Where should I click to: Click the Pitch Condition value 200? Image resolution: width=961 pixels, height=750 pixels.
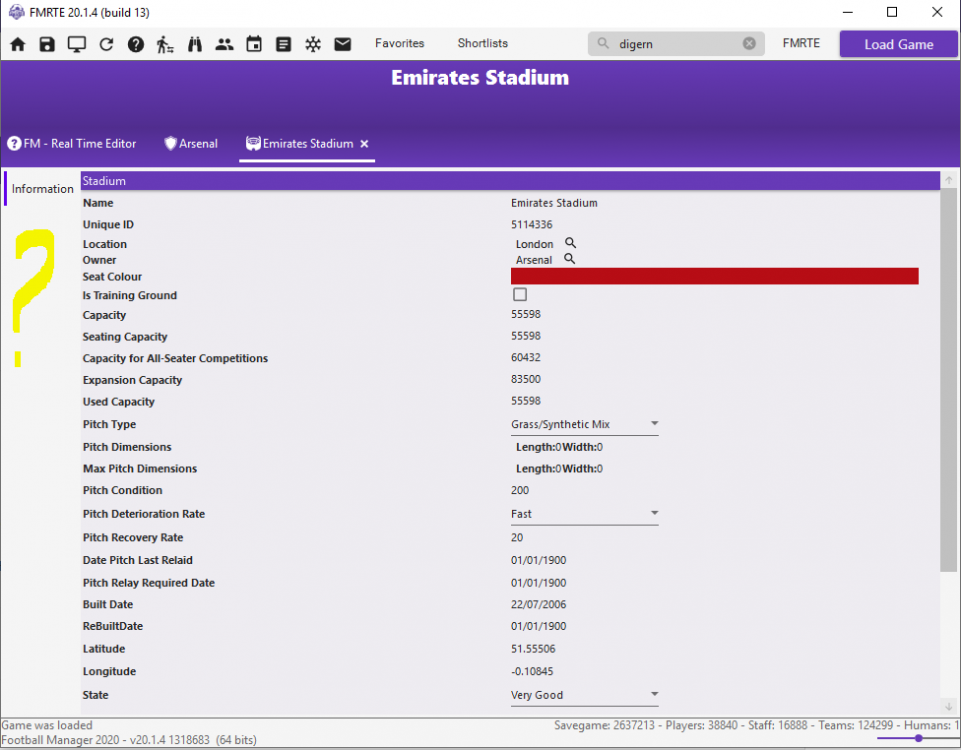coord(520,490)
